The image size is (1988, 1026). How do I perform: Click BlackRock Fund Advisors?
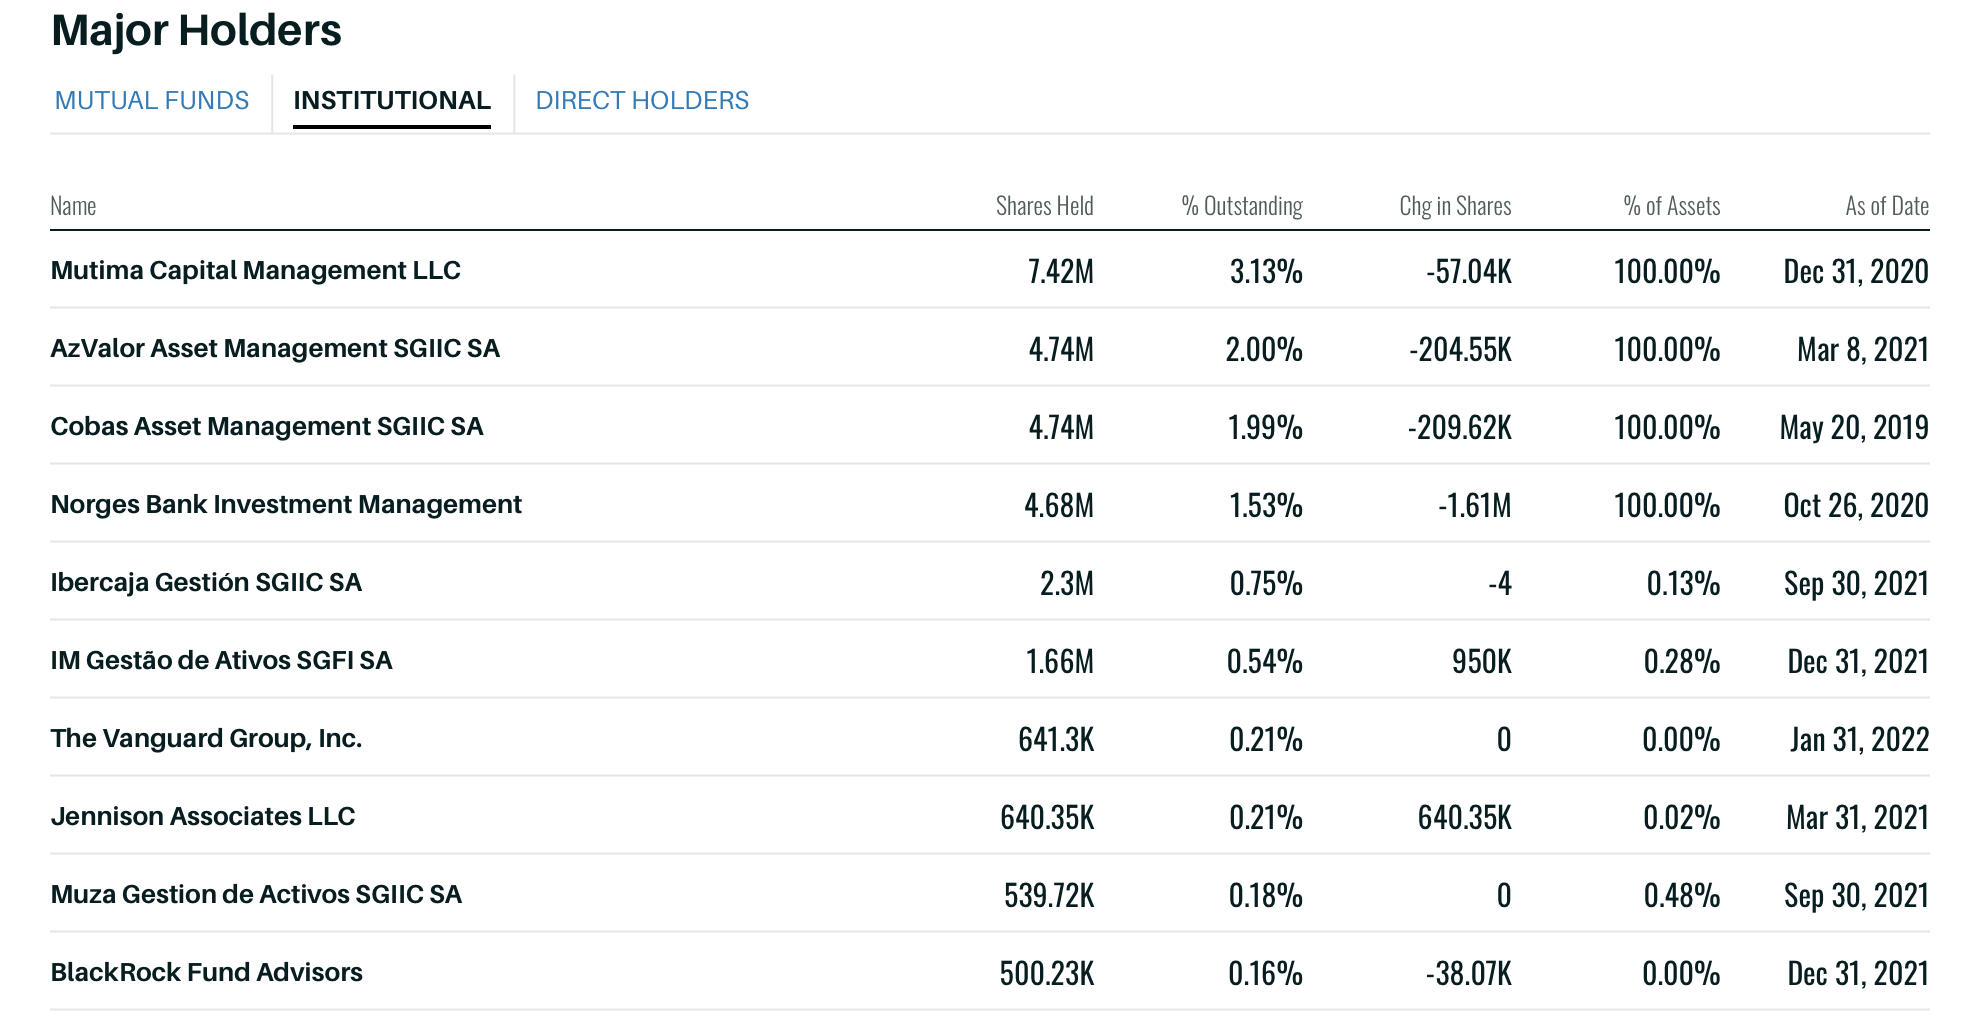[x=206, y=973]
